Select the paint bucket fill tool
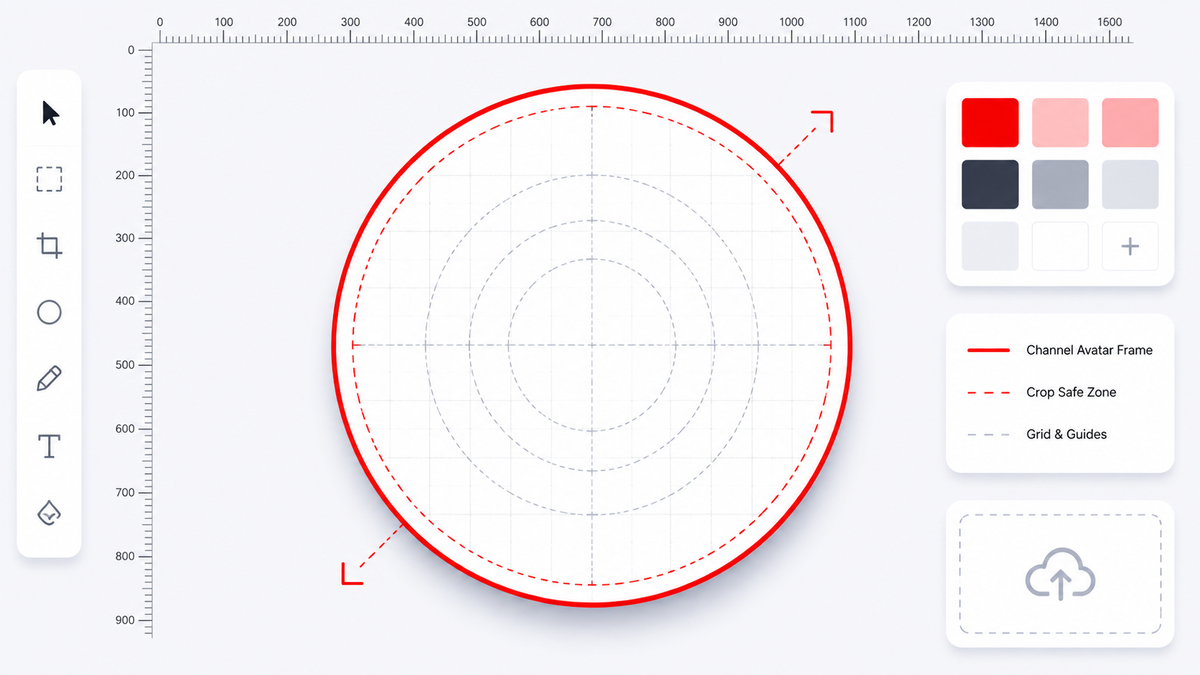The image size is (1200, 675). pyautogui.click(x=49, y=512)
